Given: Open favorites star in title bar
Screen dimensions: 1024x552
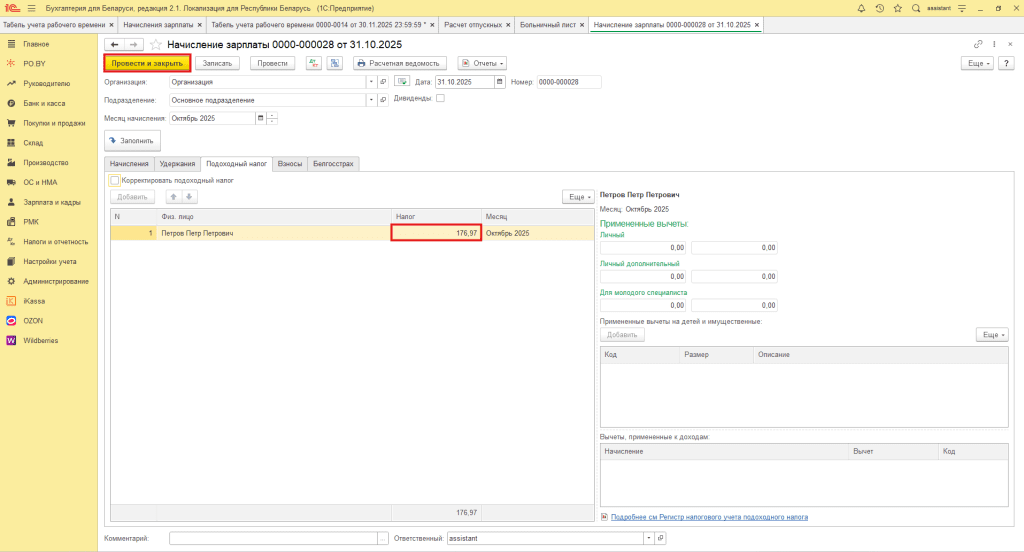Looking at the screenshot, I should pyautogui.click(x=897, y=8).
